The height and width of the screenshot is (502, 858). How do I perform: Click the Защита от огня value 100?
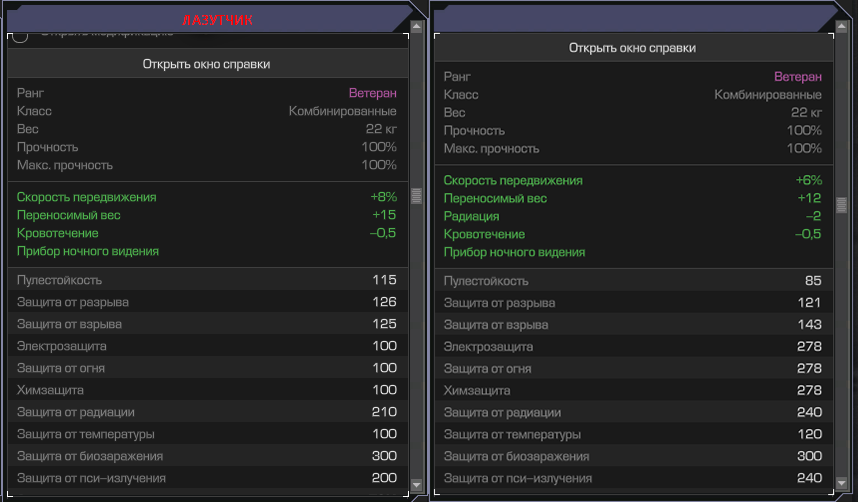[384, 367]
